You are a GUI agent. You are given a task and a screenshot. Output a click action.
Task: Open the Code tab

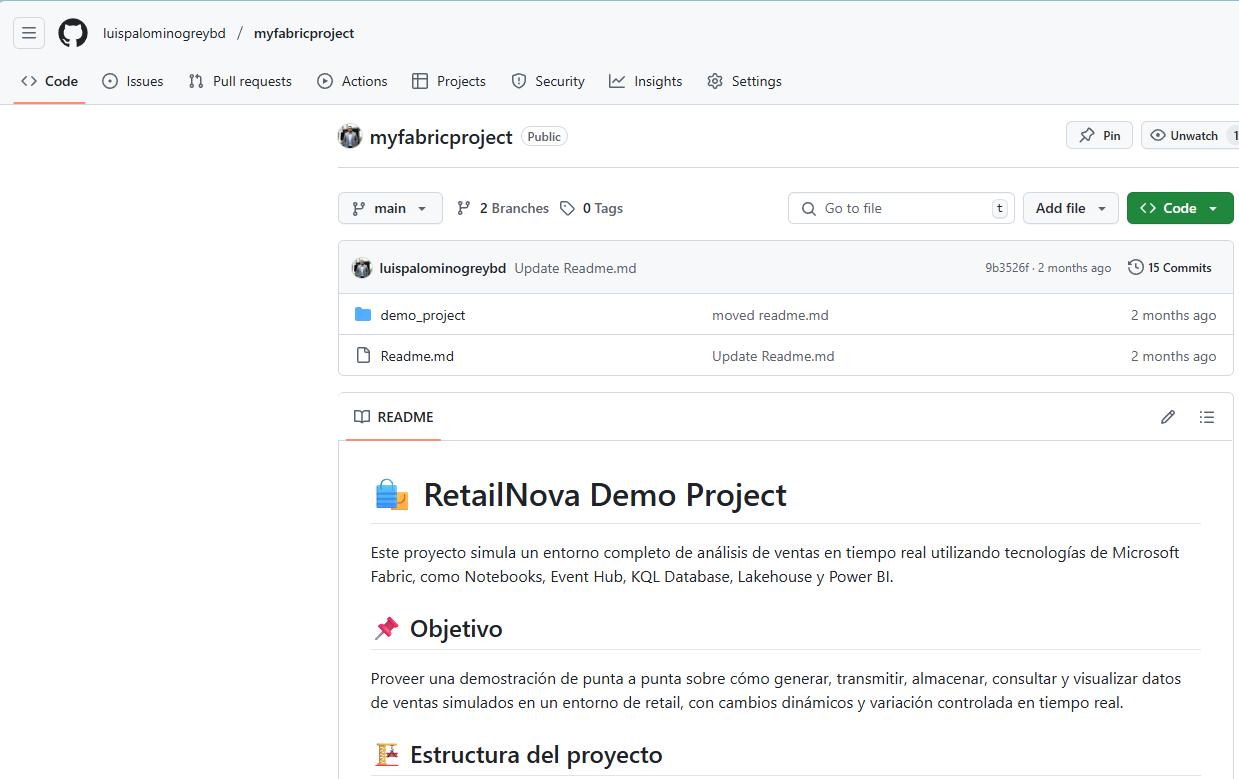tap(49, 81)
